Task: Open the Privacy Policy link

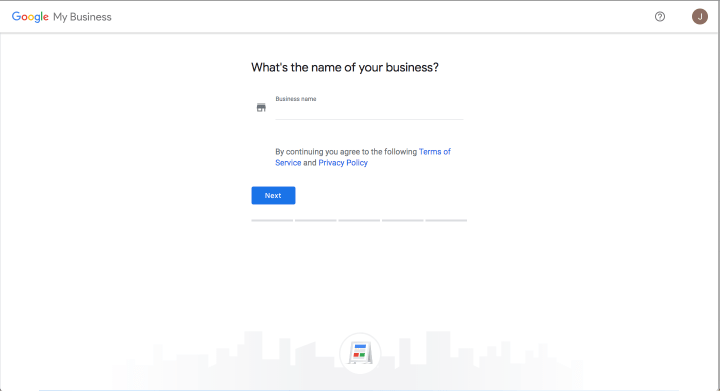Action: coord(343,163)
